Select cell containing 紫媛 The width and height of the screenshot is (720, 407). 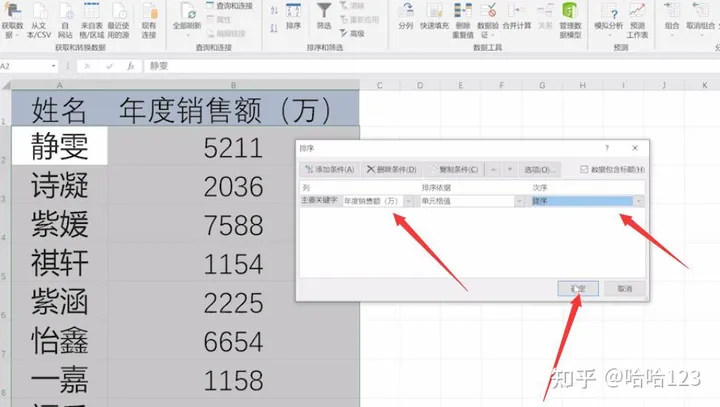(59, 224)
